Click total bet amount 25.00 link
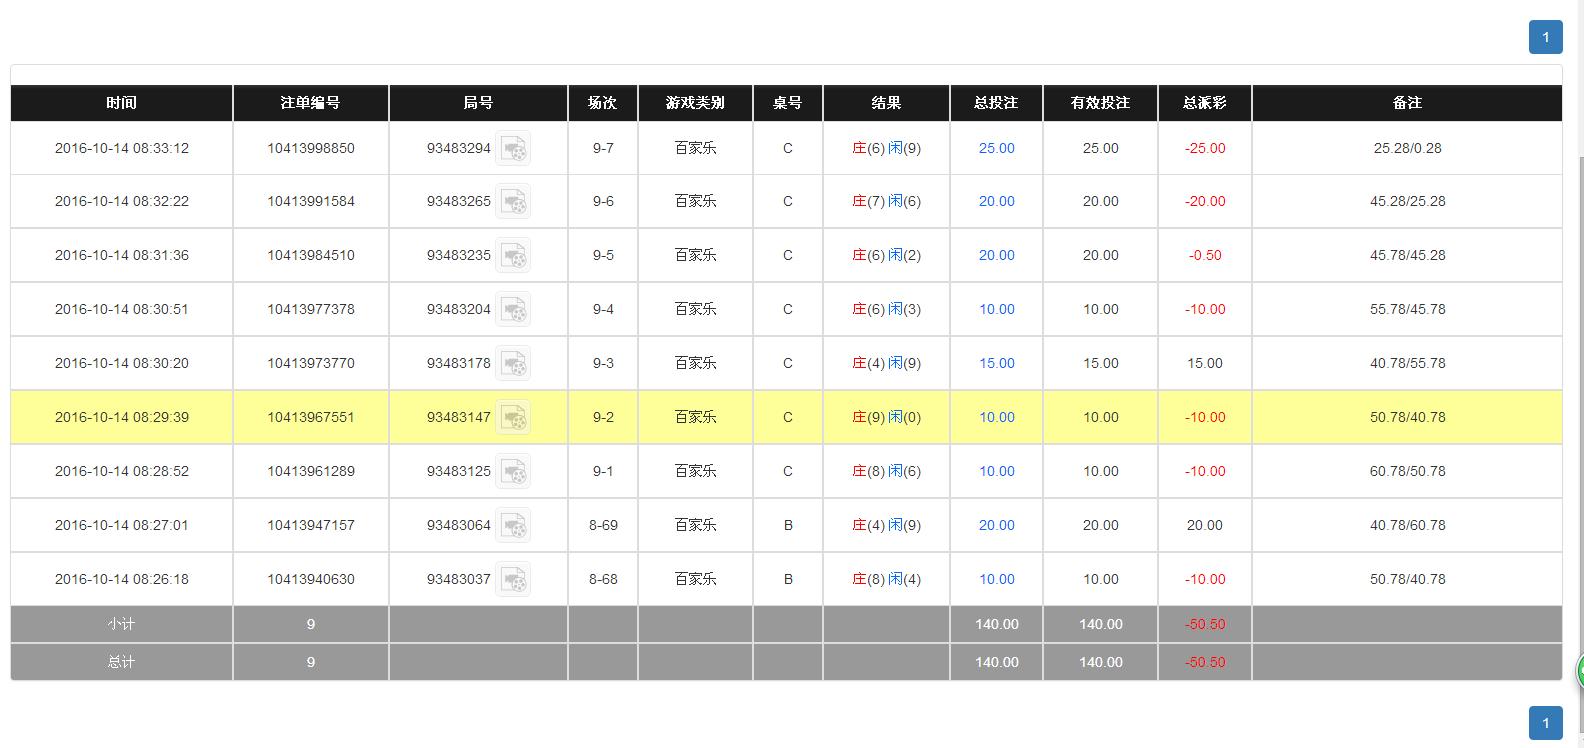The image size is (1584, 748). (996, 148)
